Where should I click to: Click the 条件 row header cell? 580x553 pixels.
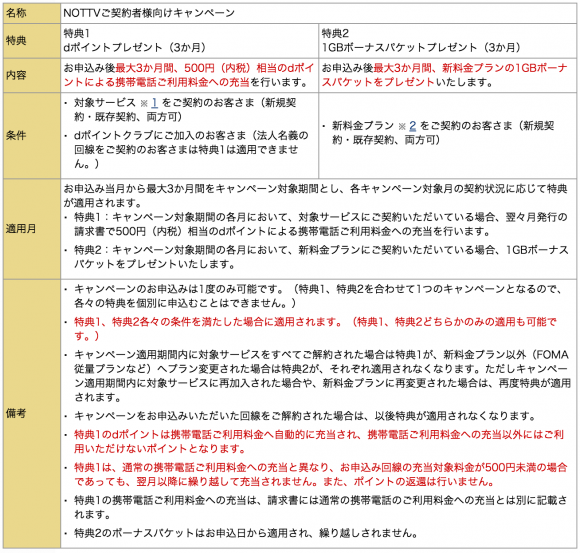[32, 135]
